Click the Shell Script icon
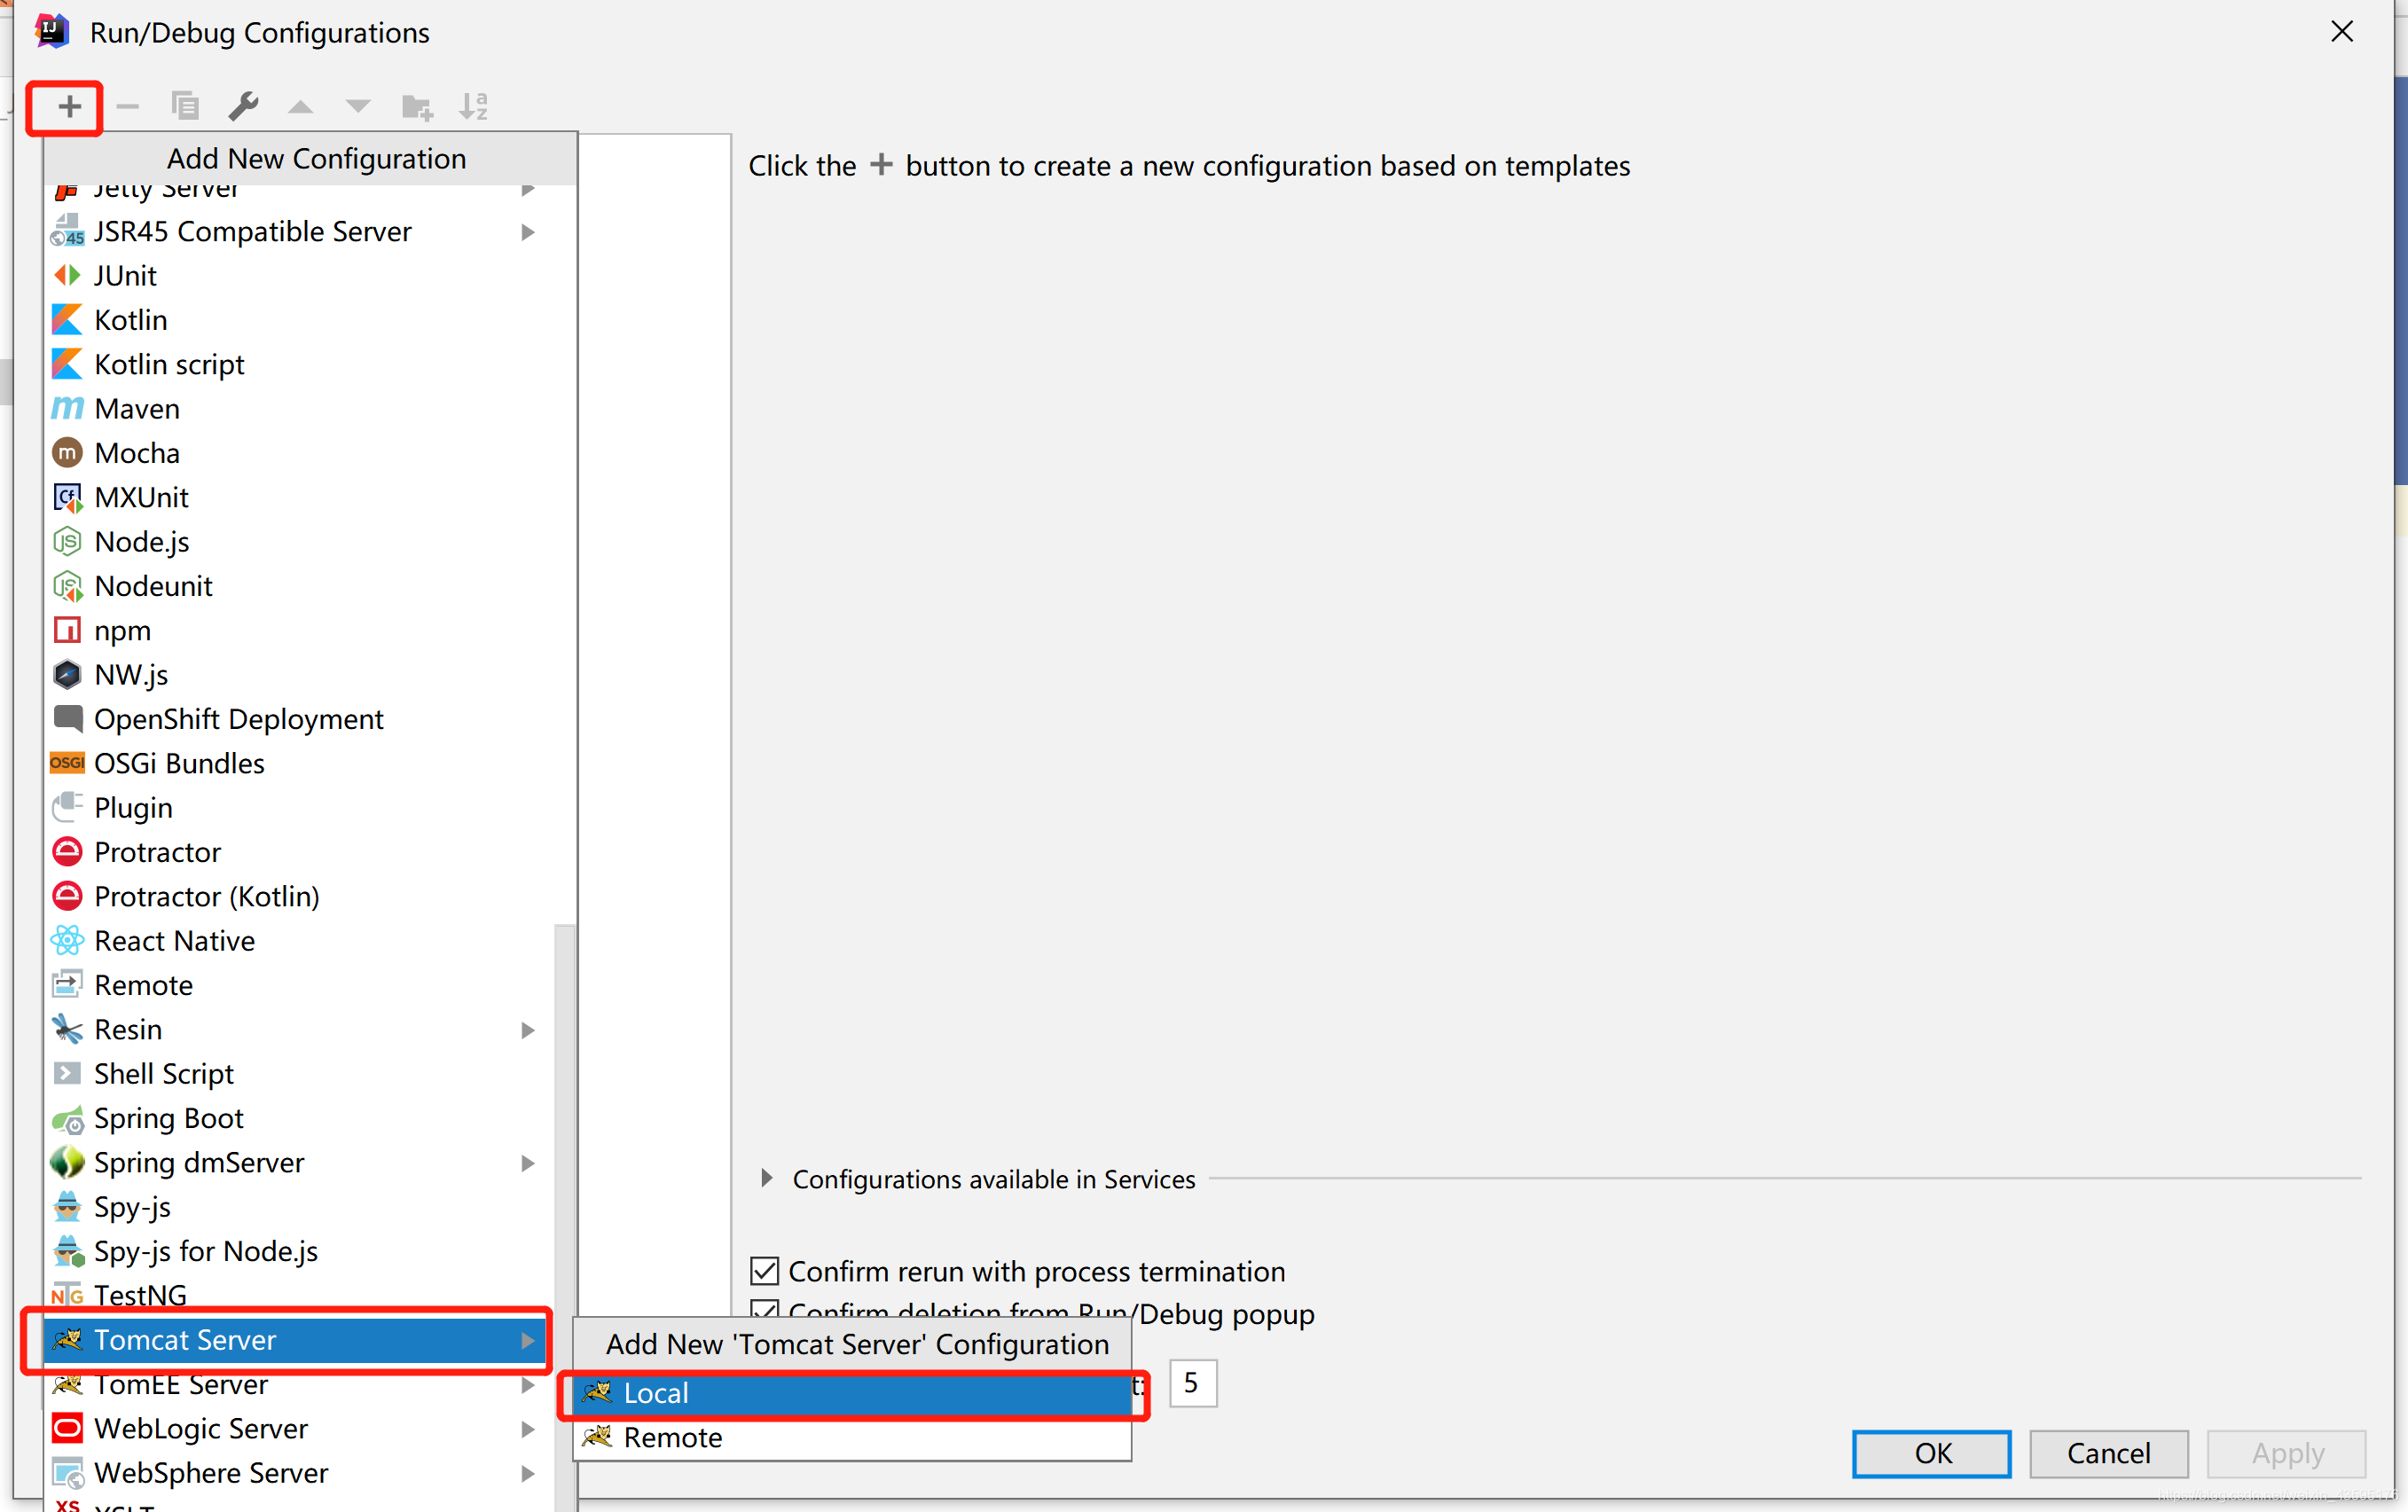 pos(67,1073)
